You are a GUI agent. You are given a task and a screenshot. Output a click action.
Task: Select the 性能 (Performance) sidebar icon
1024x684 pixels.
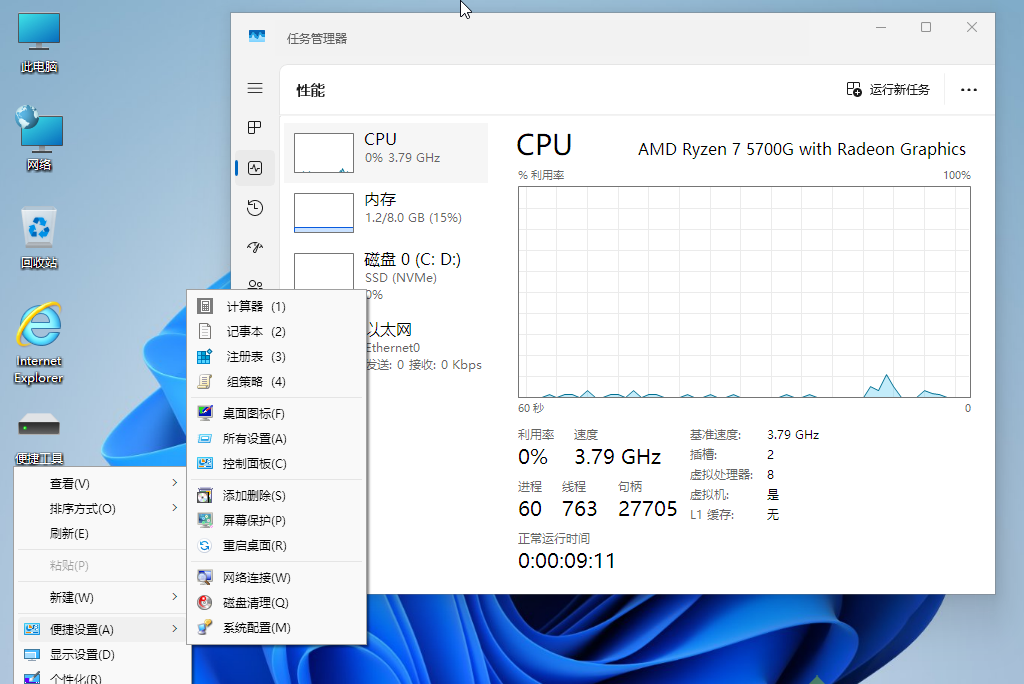pos(255,168)
